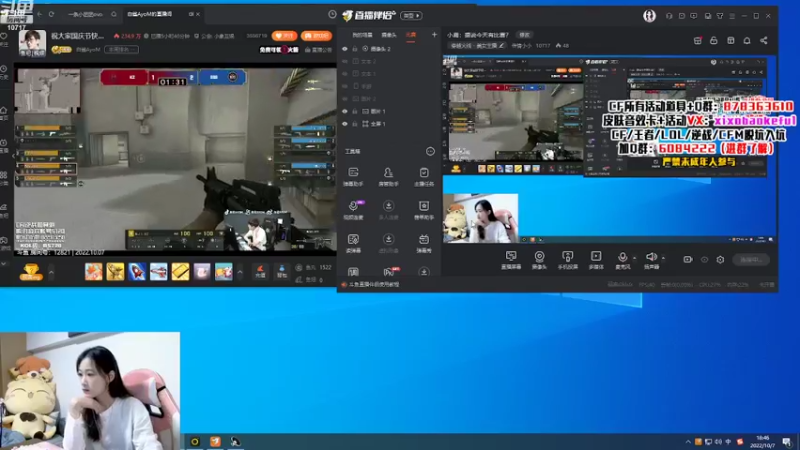Open 视频连麦 microphone tool
This screenshot has height=450, width=800.
(353, 210)
